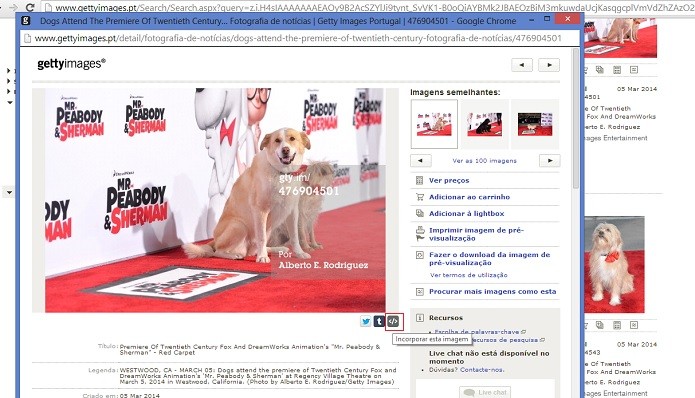695x398 pixels.
Task: Click the page icon in the popup address bar
Action: click(x=27, y=39)
